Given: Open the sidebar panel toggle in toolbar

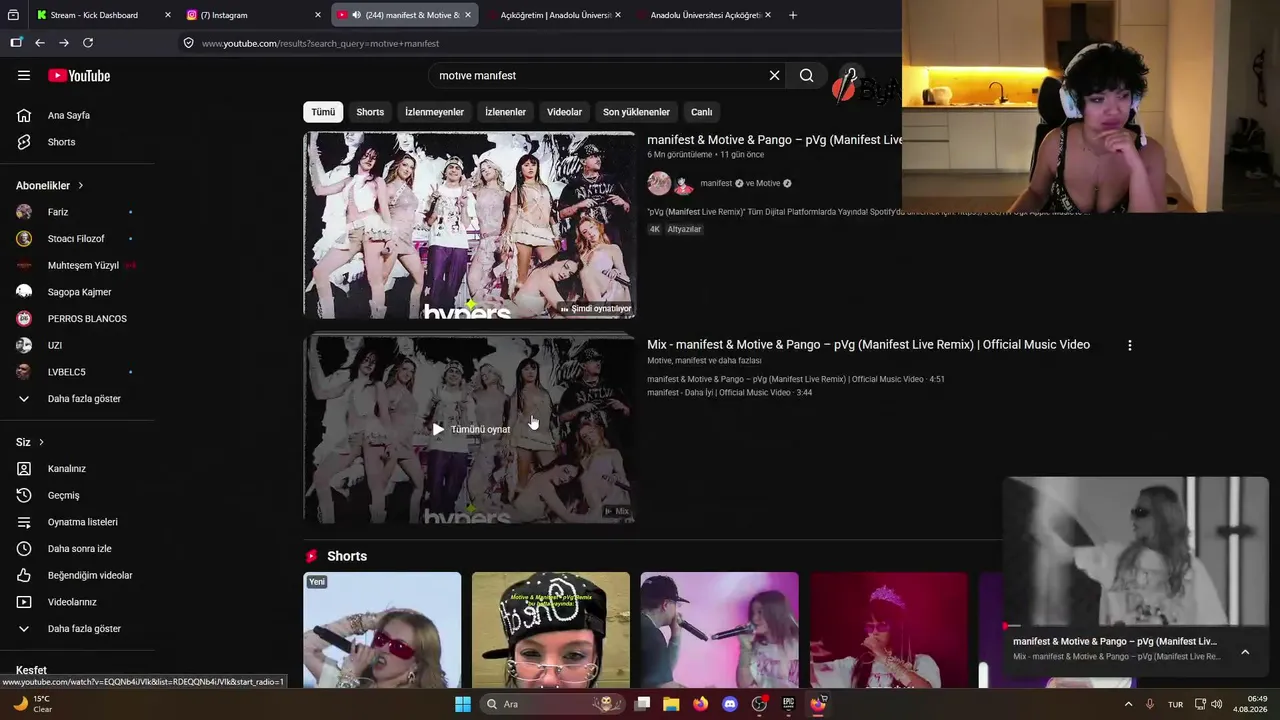Looking at the screenshot, I should tap(16, 43).
